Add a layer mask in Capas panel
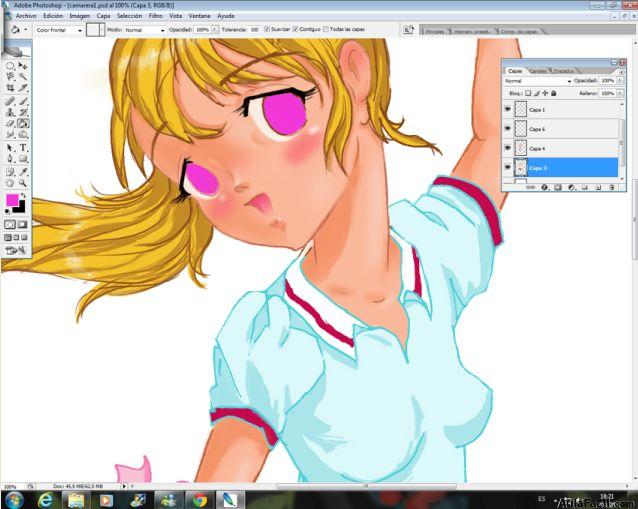Viewport: 638px width, 509px height. coord(558,188)
